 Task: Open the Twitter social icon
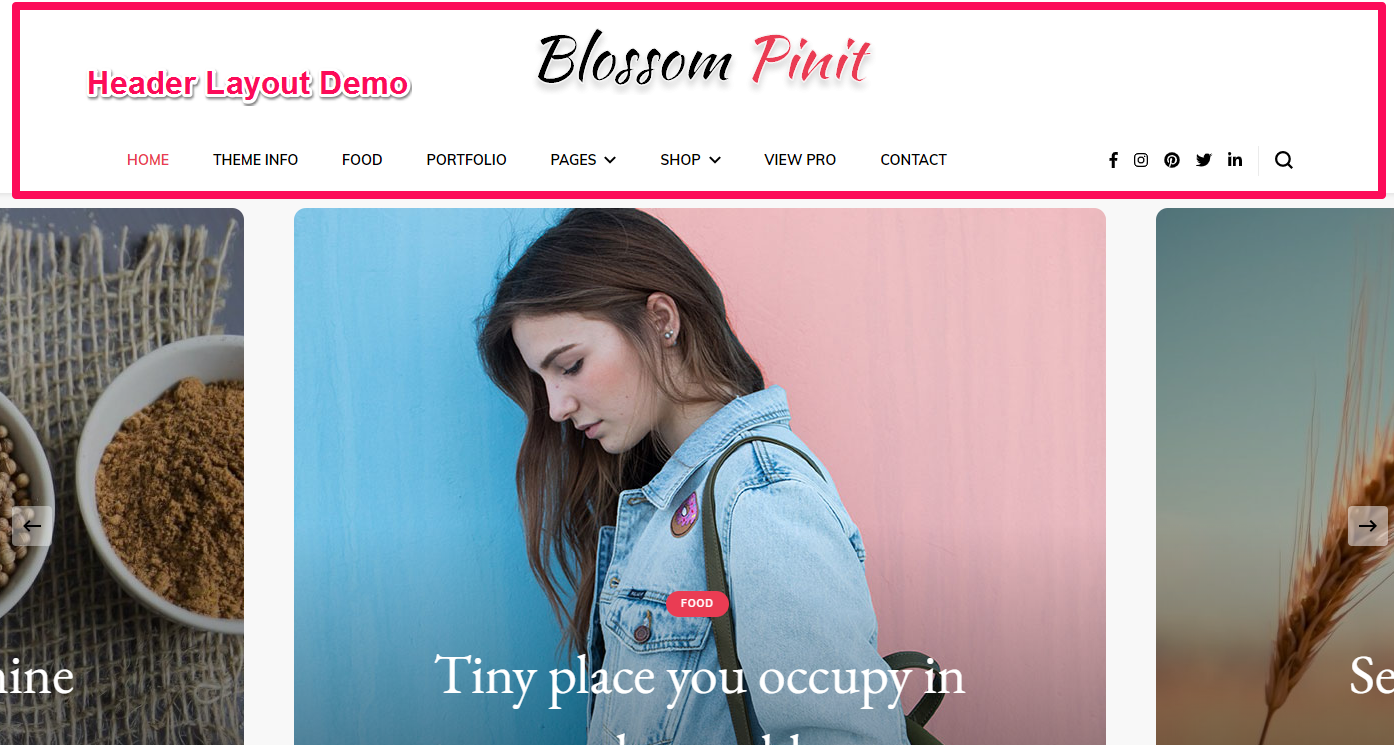click(1204, 160)
